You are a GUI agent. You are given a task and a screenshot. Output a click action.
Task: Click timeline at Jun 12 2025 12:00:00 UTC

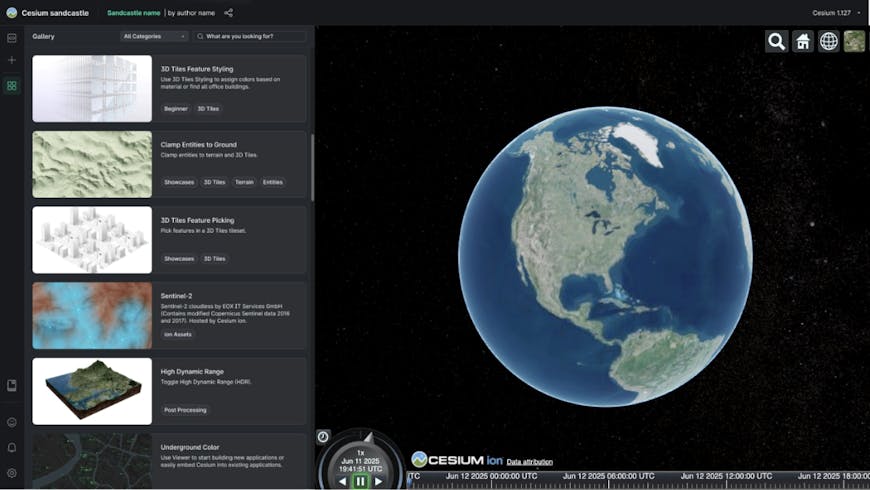[x=726, y=476]
